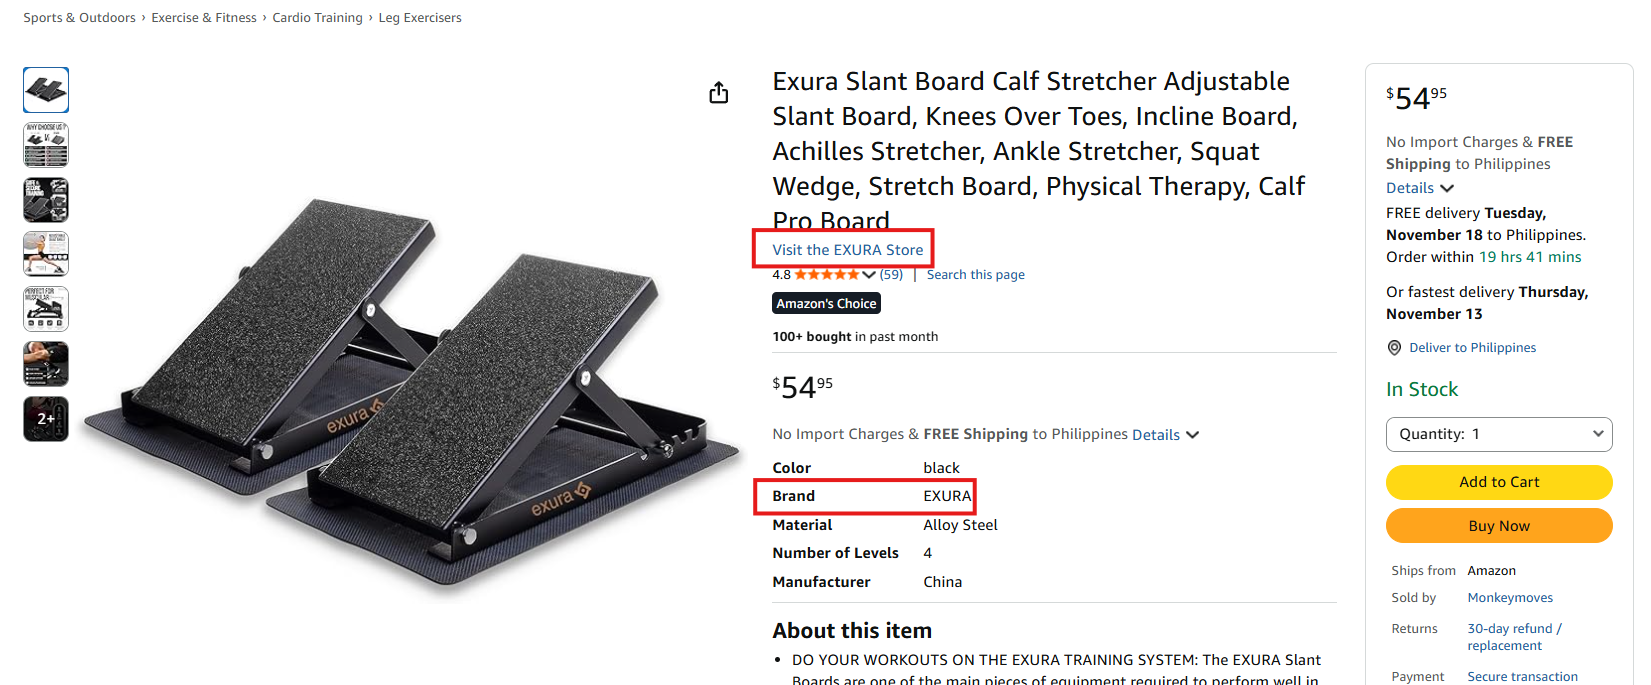Click the location pin delivery icon
The image size is (1651, 685).
pyautogui.click(x=1394, y=348)
